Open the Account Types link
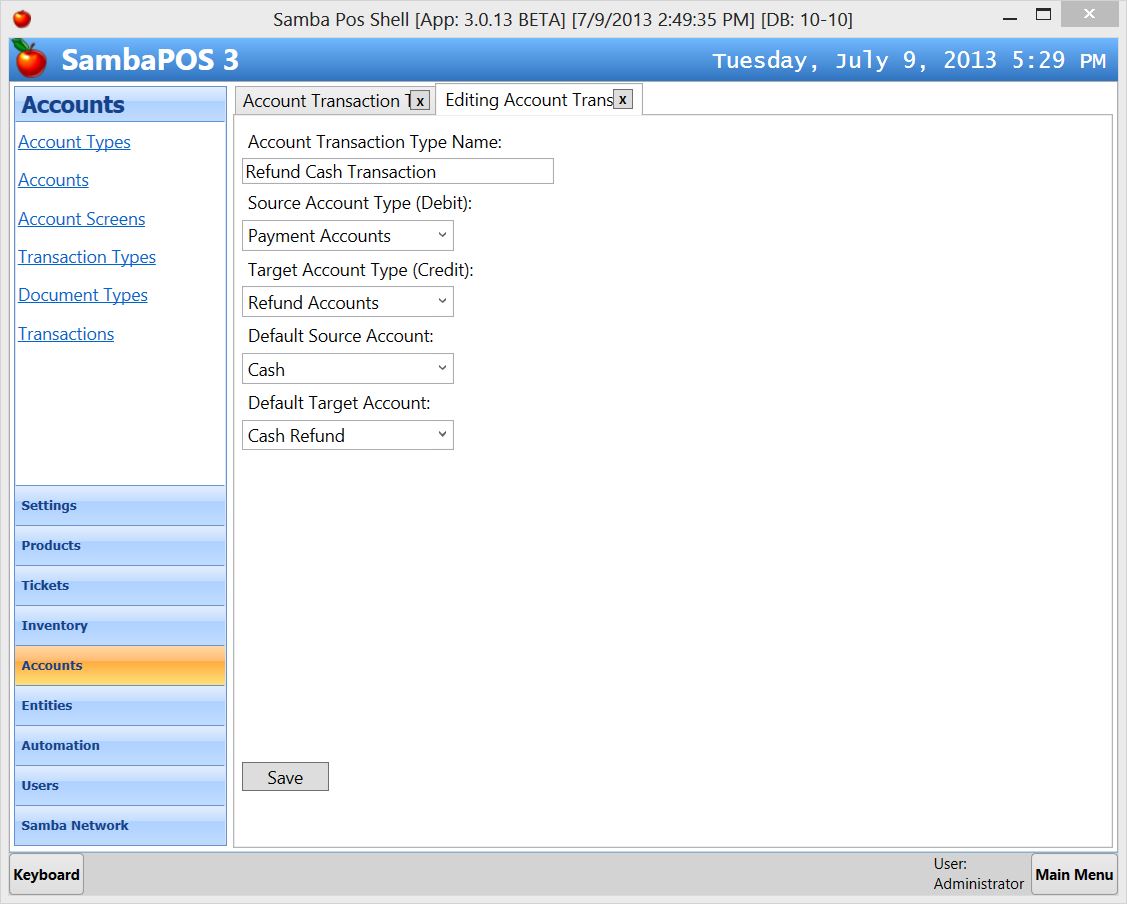 tap(74, 142)
